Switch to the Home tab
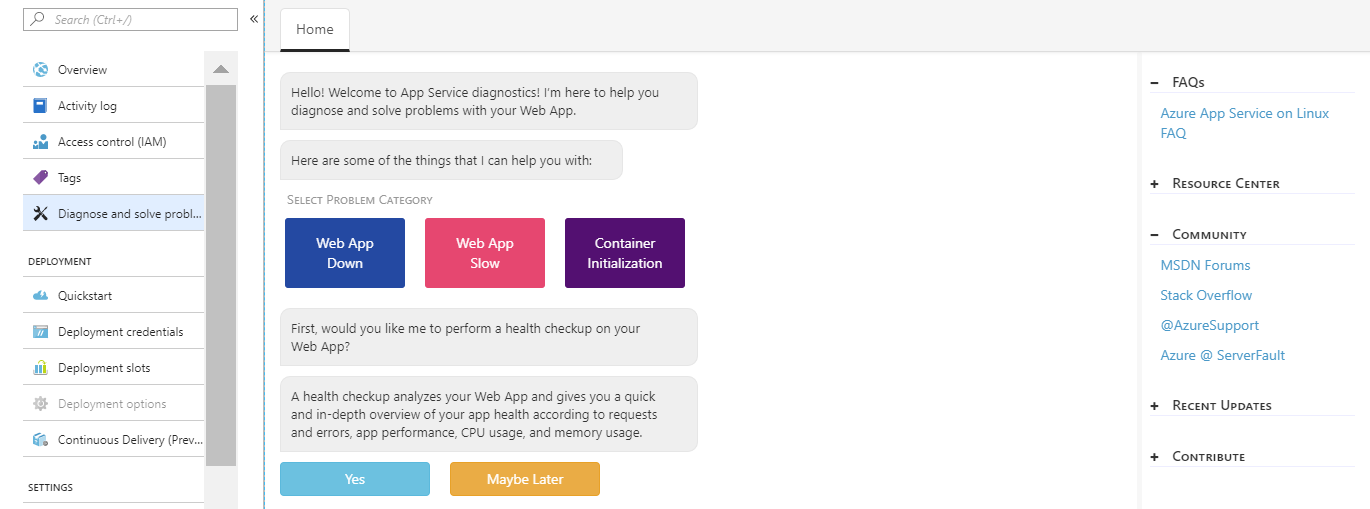Image resolution: width=1370 pixels, height=509 pixels. click(x=315, y=30)
